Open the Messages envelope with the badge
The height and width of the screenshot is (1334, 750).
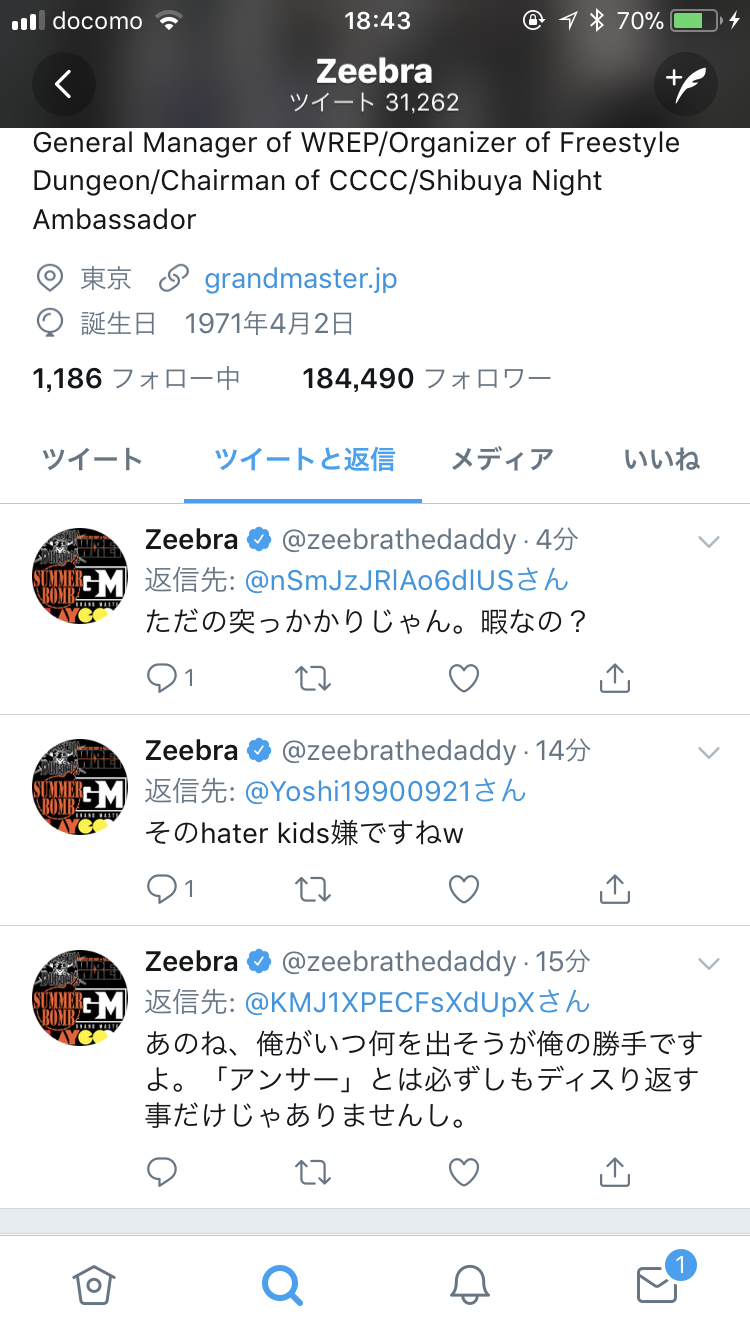pos(657,1286)
